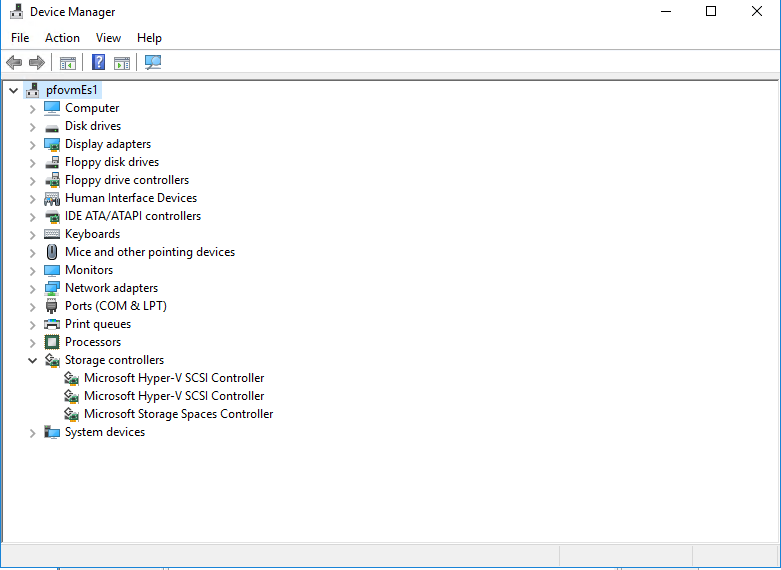The width and height of the screenshot is (781, 570).
Task: Open the File menu
Action: (20, 38)
